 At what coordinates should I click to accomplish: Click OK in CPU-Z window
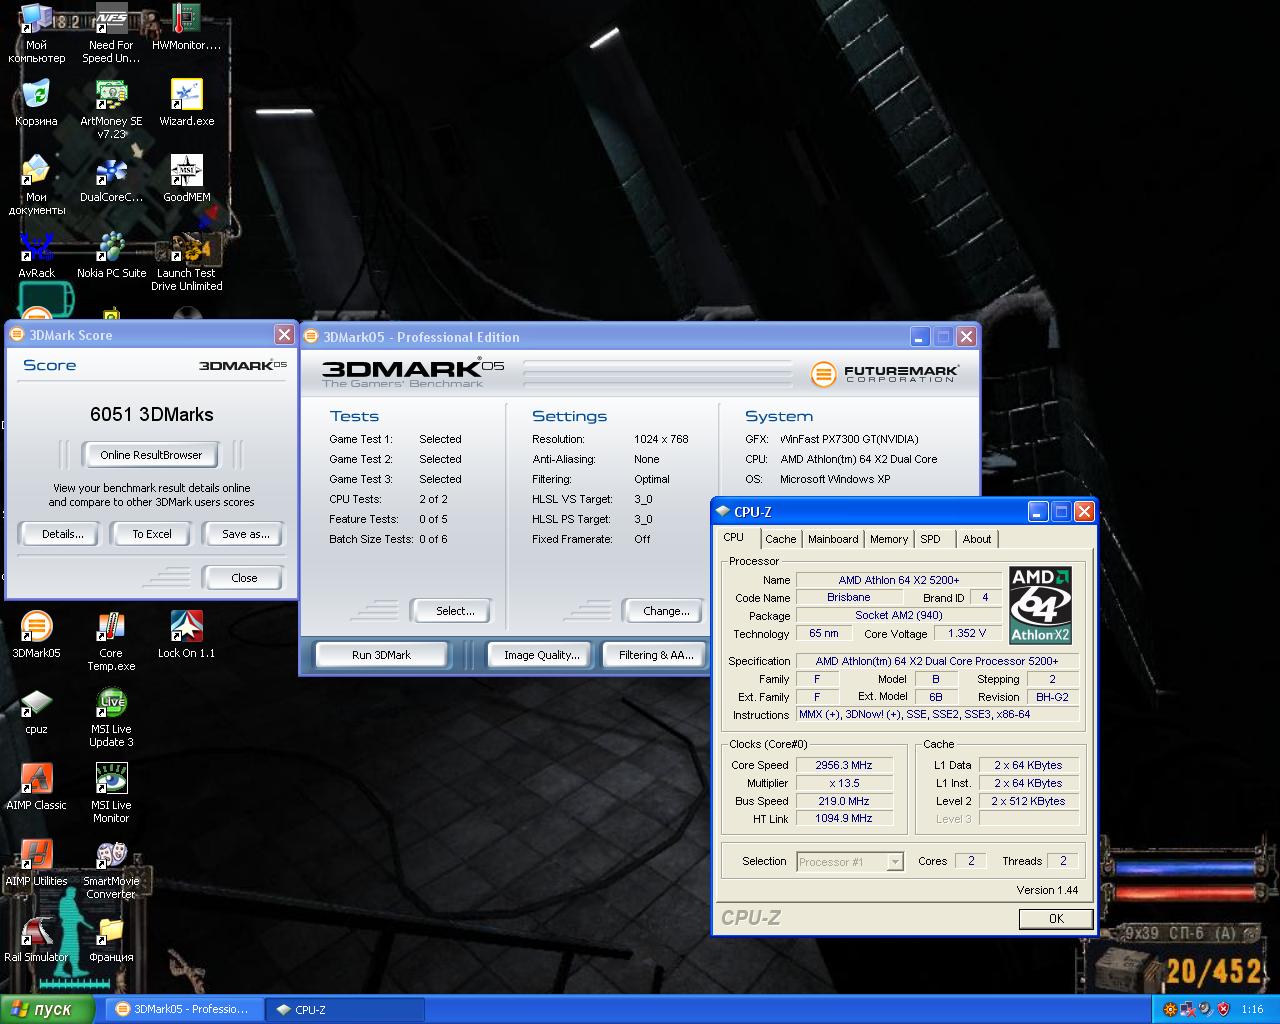coord(1056,919)
